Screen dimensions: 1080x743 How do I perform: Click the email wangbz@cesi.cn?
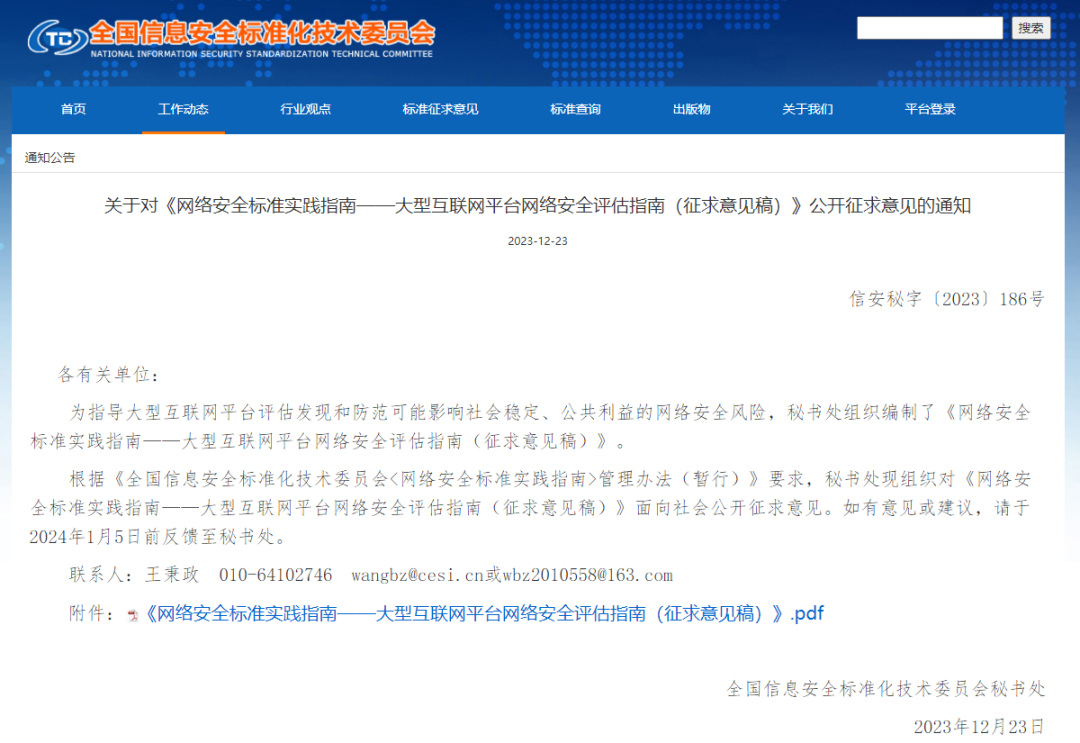pos(417,575)
